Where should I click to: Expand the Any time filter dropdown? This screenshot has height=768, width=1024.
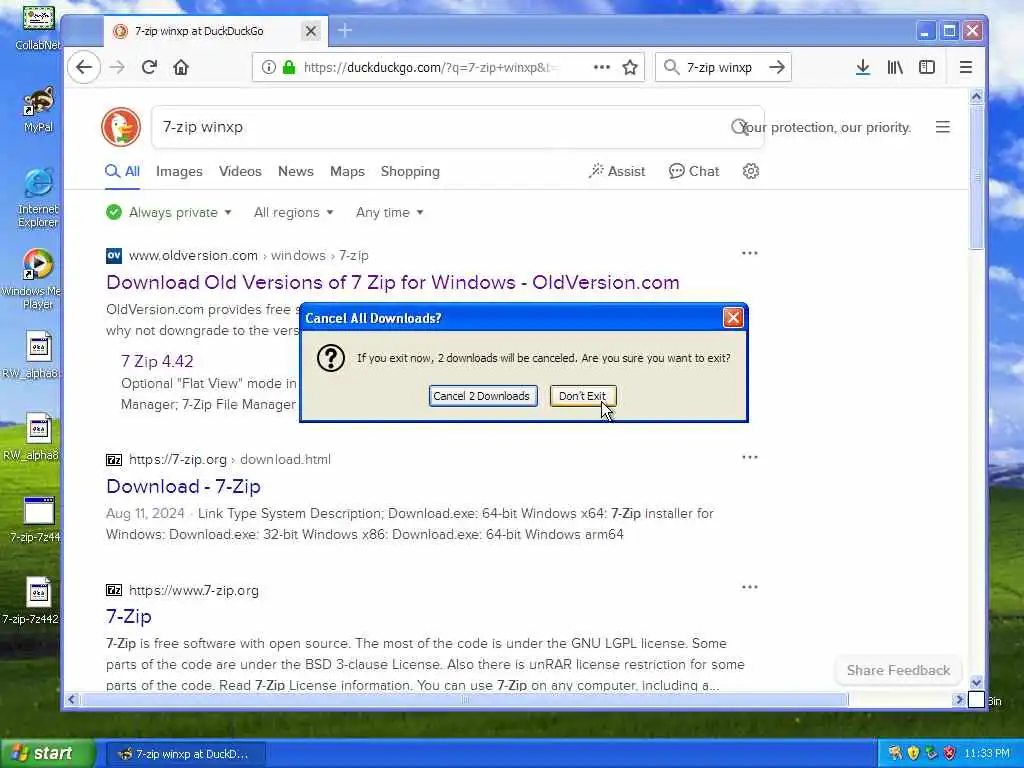tap(389, 212)
